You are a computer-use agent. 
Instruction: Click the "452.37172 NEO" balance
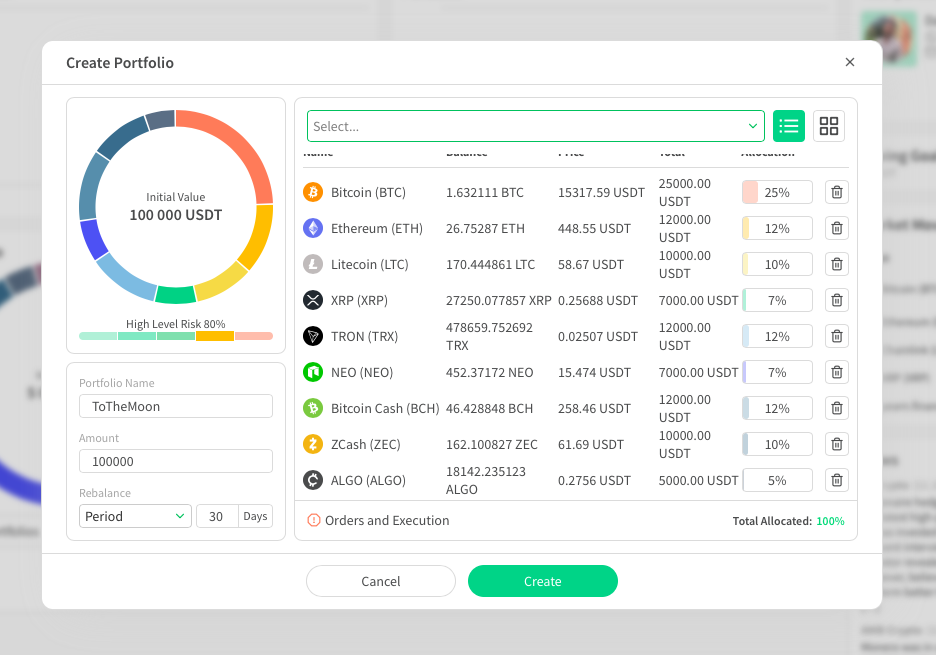click(489, 372)
